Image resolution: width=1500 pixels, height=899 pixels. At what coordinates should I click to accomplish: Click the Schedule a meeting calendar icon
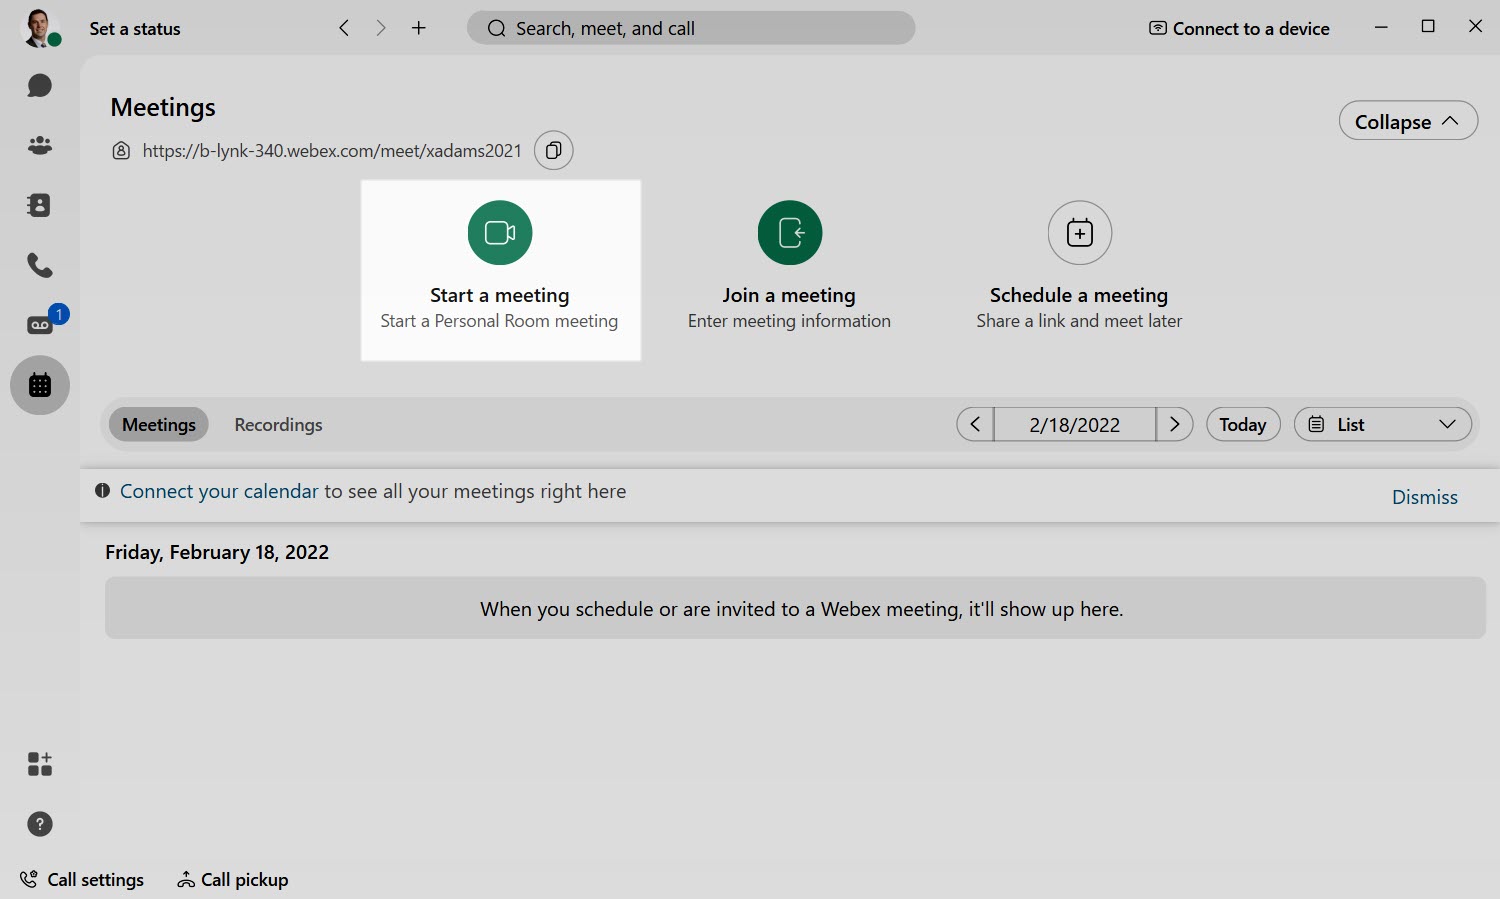[1080, 233]
